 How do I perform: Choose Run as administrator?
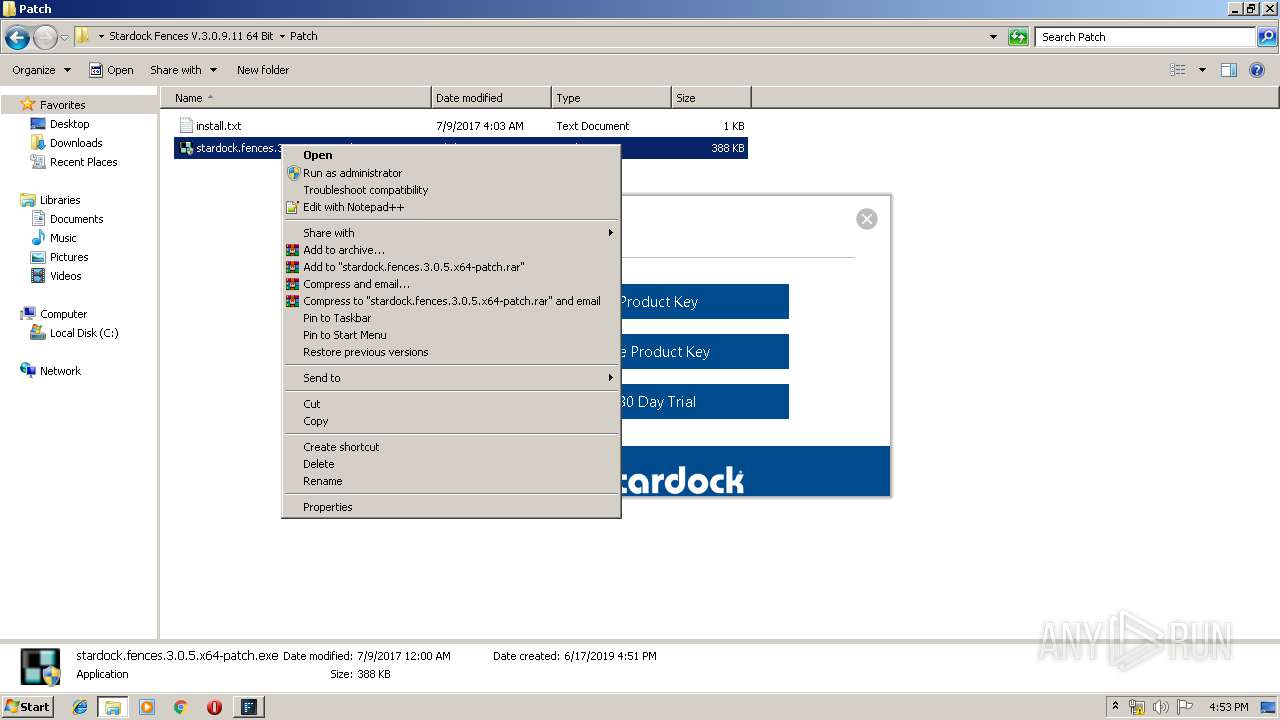click(452, 173)
